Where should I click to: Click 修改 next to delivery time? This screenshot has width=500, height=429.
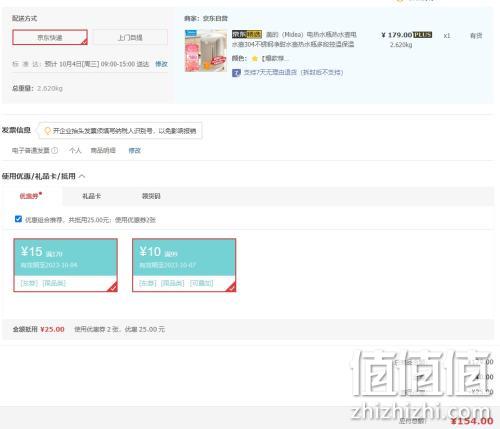[x=161, y=64]
